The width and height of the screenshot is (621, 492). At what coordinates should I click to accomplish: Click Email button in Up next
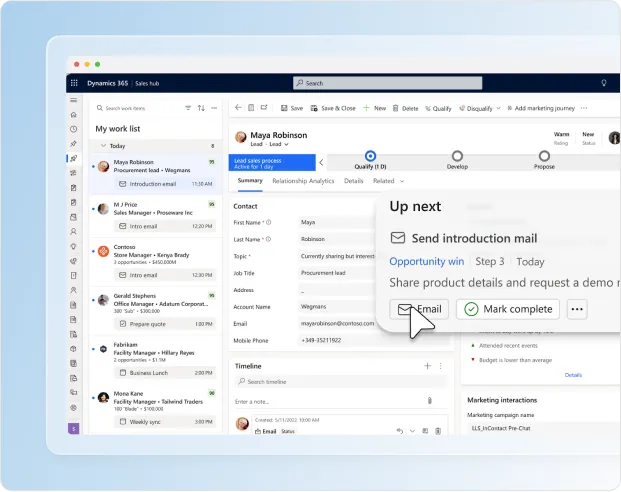tap(419, 309)
